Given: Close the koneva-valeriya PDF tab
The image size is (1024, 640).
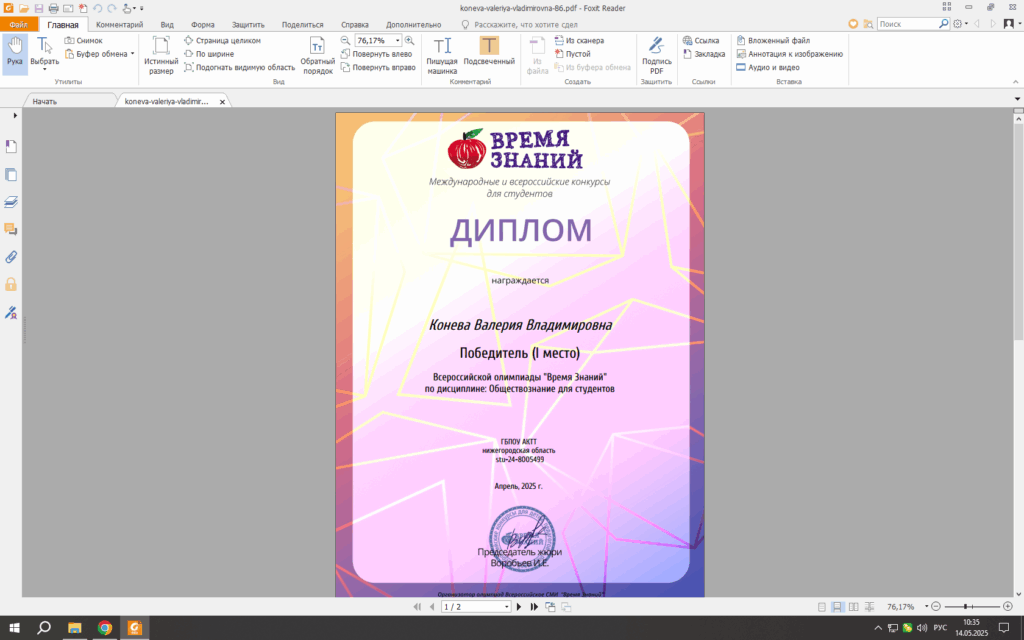Looking at the screenshot, I should pos(222,102).
